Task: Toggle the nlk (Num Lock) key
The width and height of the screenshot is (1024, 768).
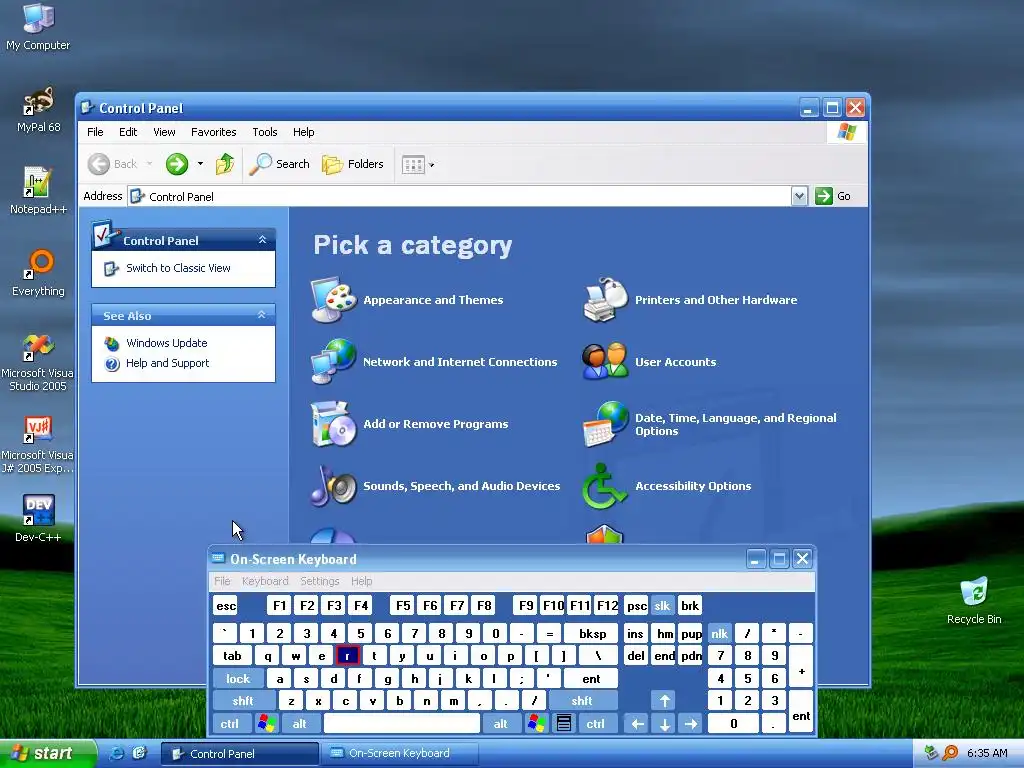Action: (x=720, y=633)
